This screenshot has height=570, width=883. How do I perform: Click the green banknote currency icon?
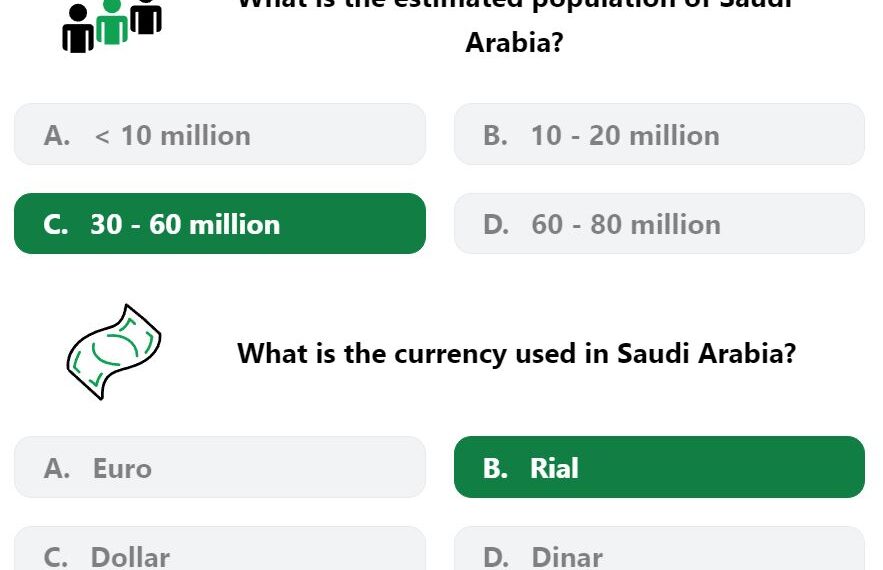(x=114, y=352)
